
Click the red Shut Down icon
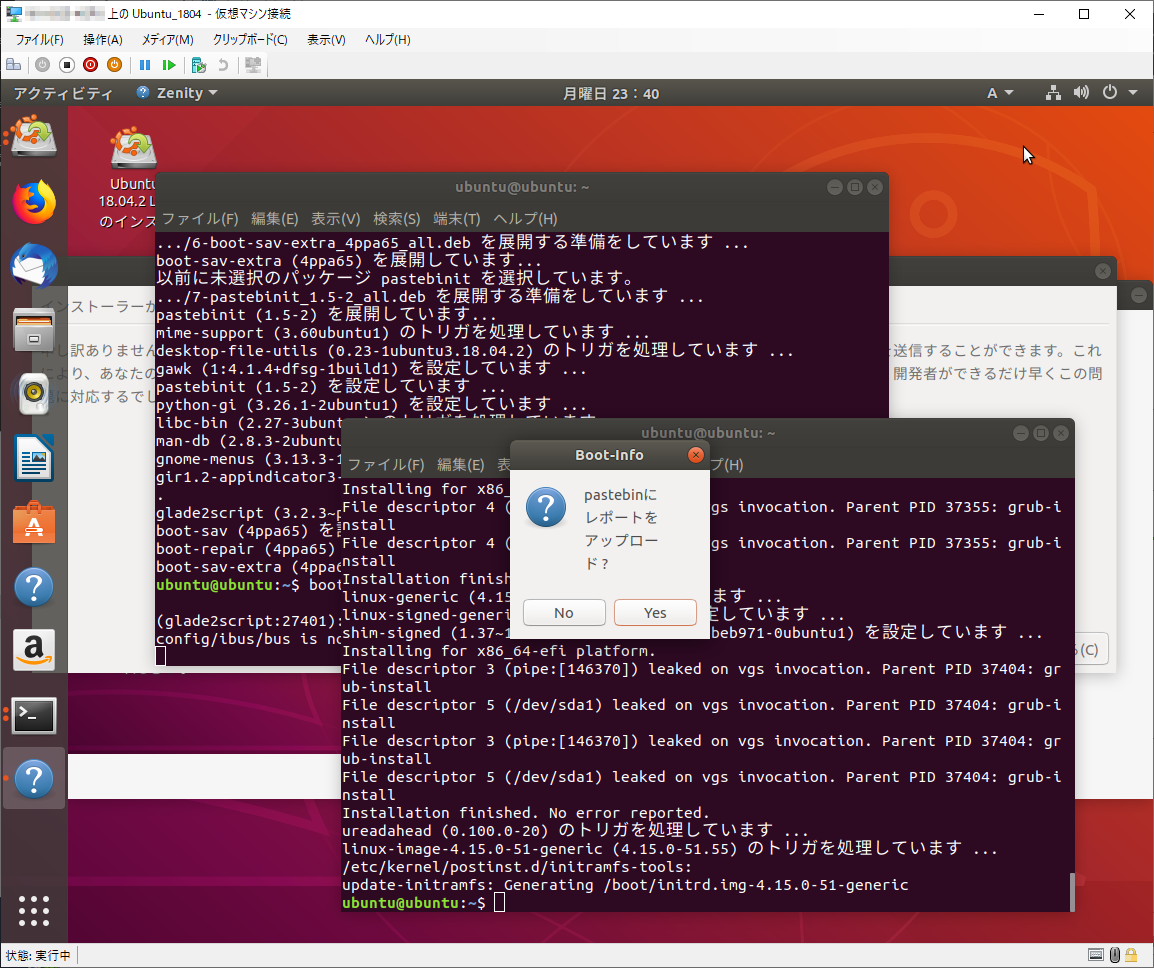(91, 65)
